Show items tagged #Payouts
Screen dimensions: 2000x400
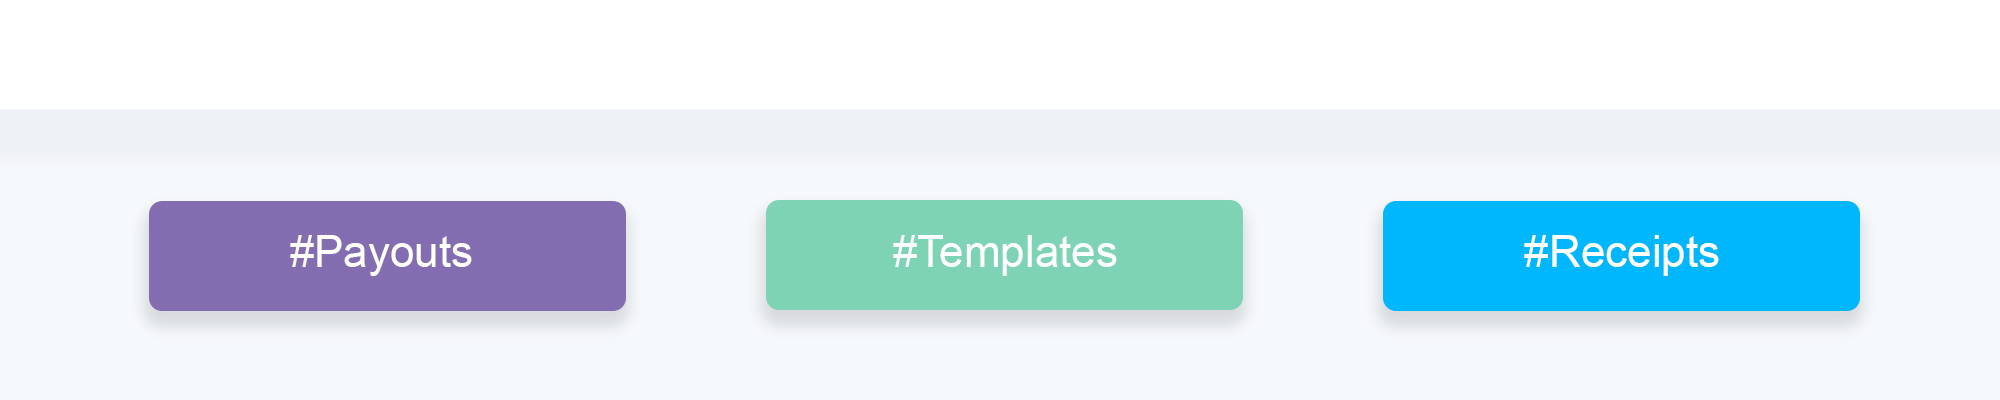pos(387,256)
